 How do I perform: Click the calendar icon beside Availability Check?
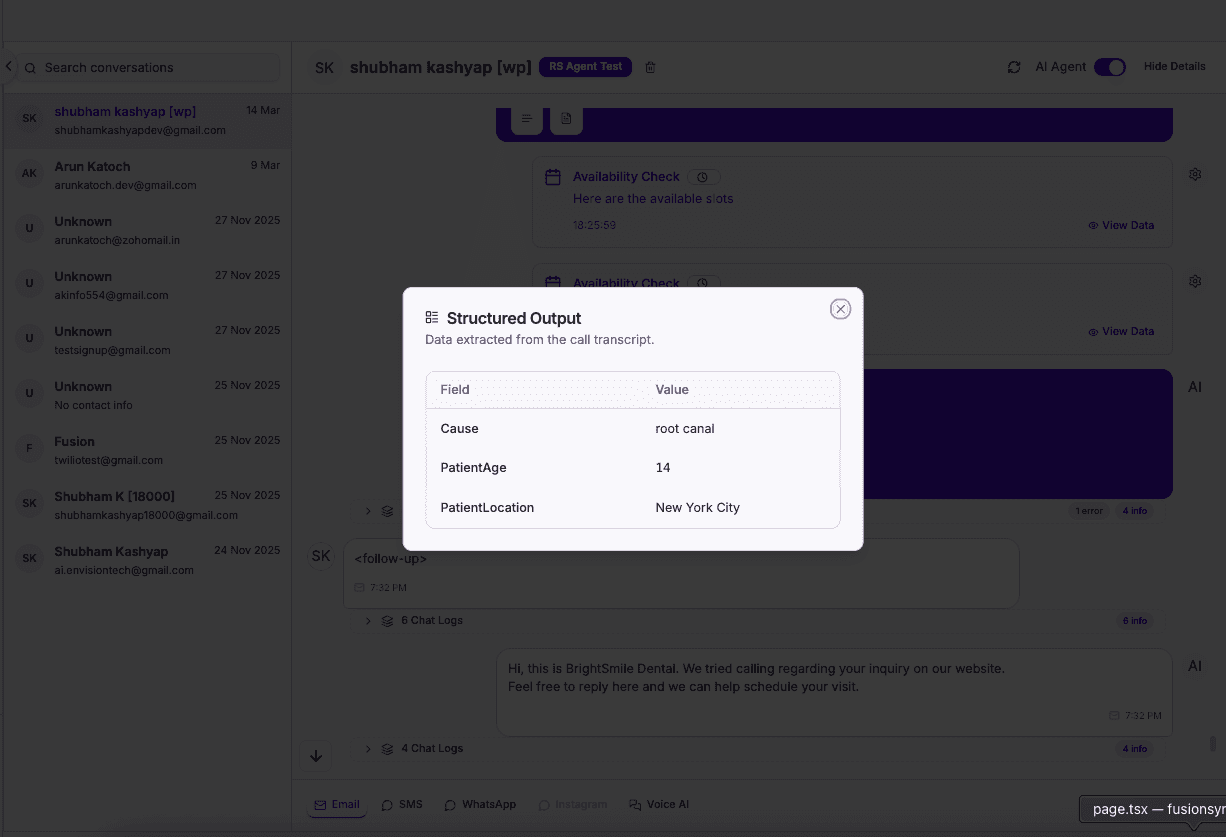click(x=553, y=176)
